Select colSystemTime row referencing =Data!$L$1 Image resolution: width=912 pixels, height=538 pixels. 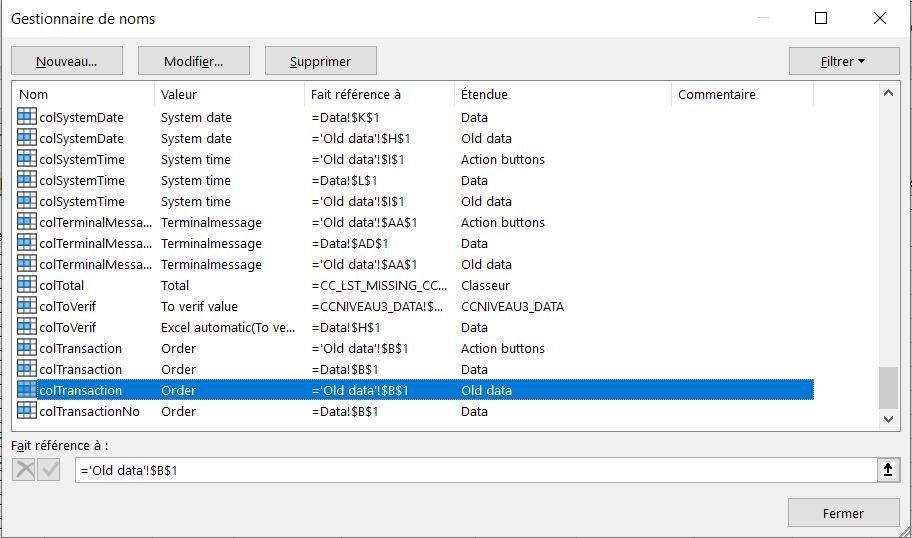[415, 180]
